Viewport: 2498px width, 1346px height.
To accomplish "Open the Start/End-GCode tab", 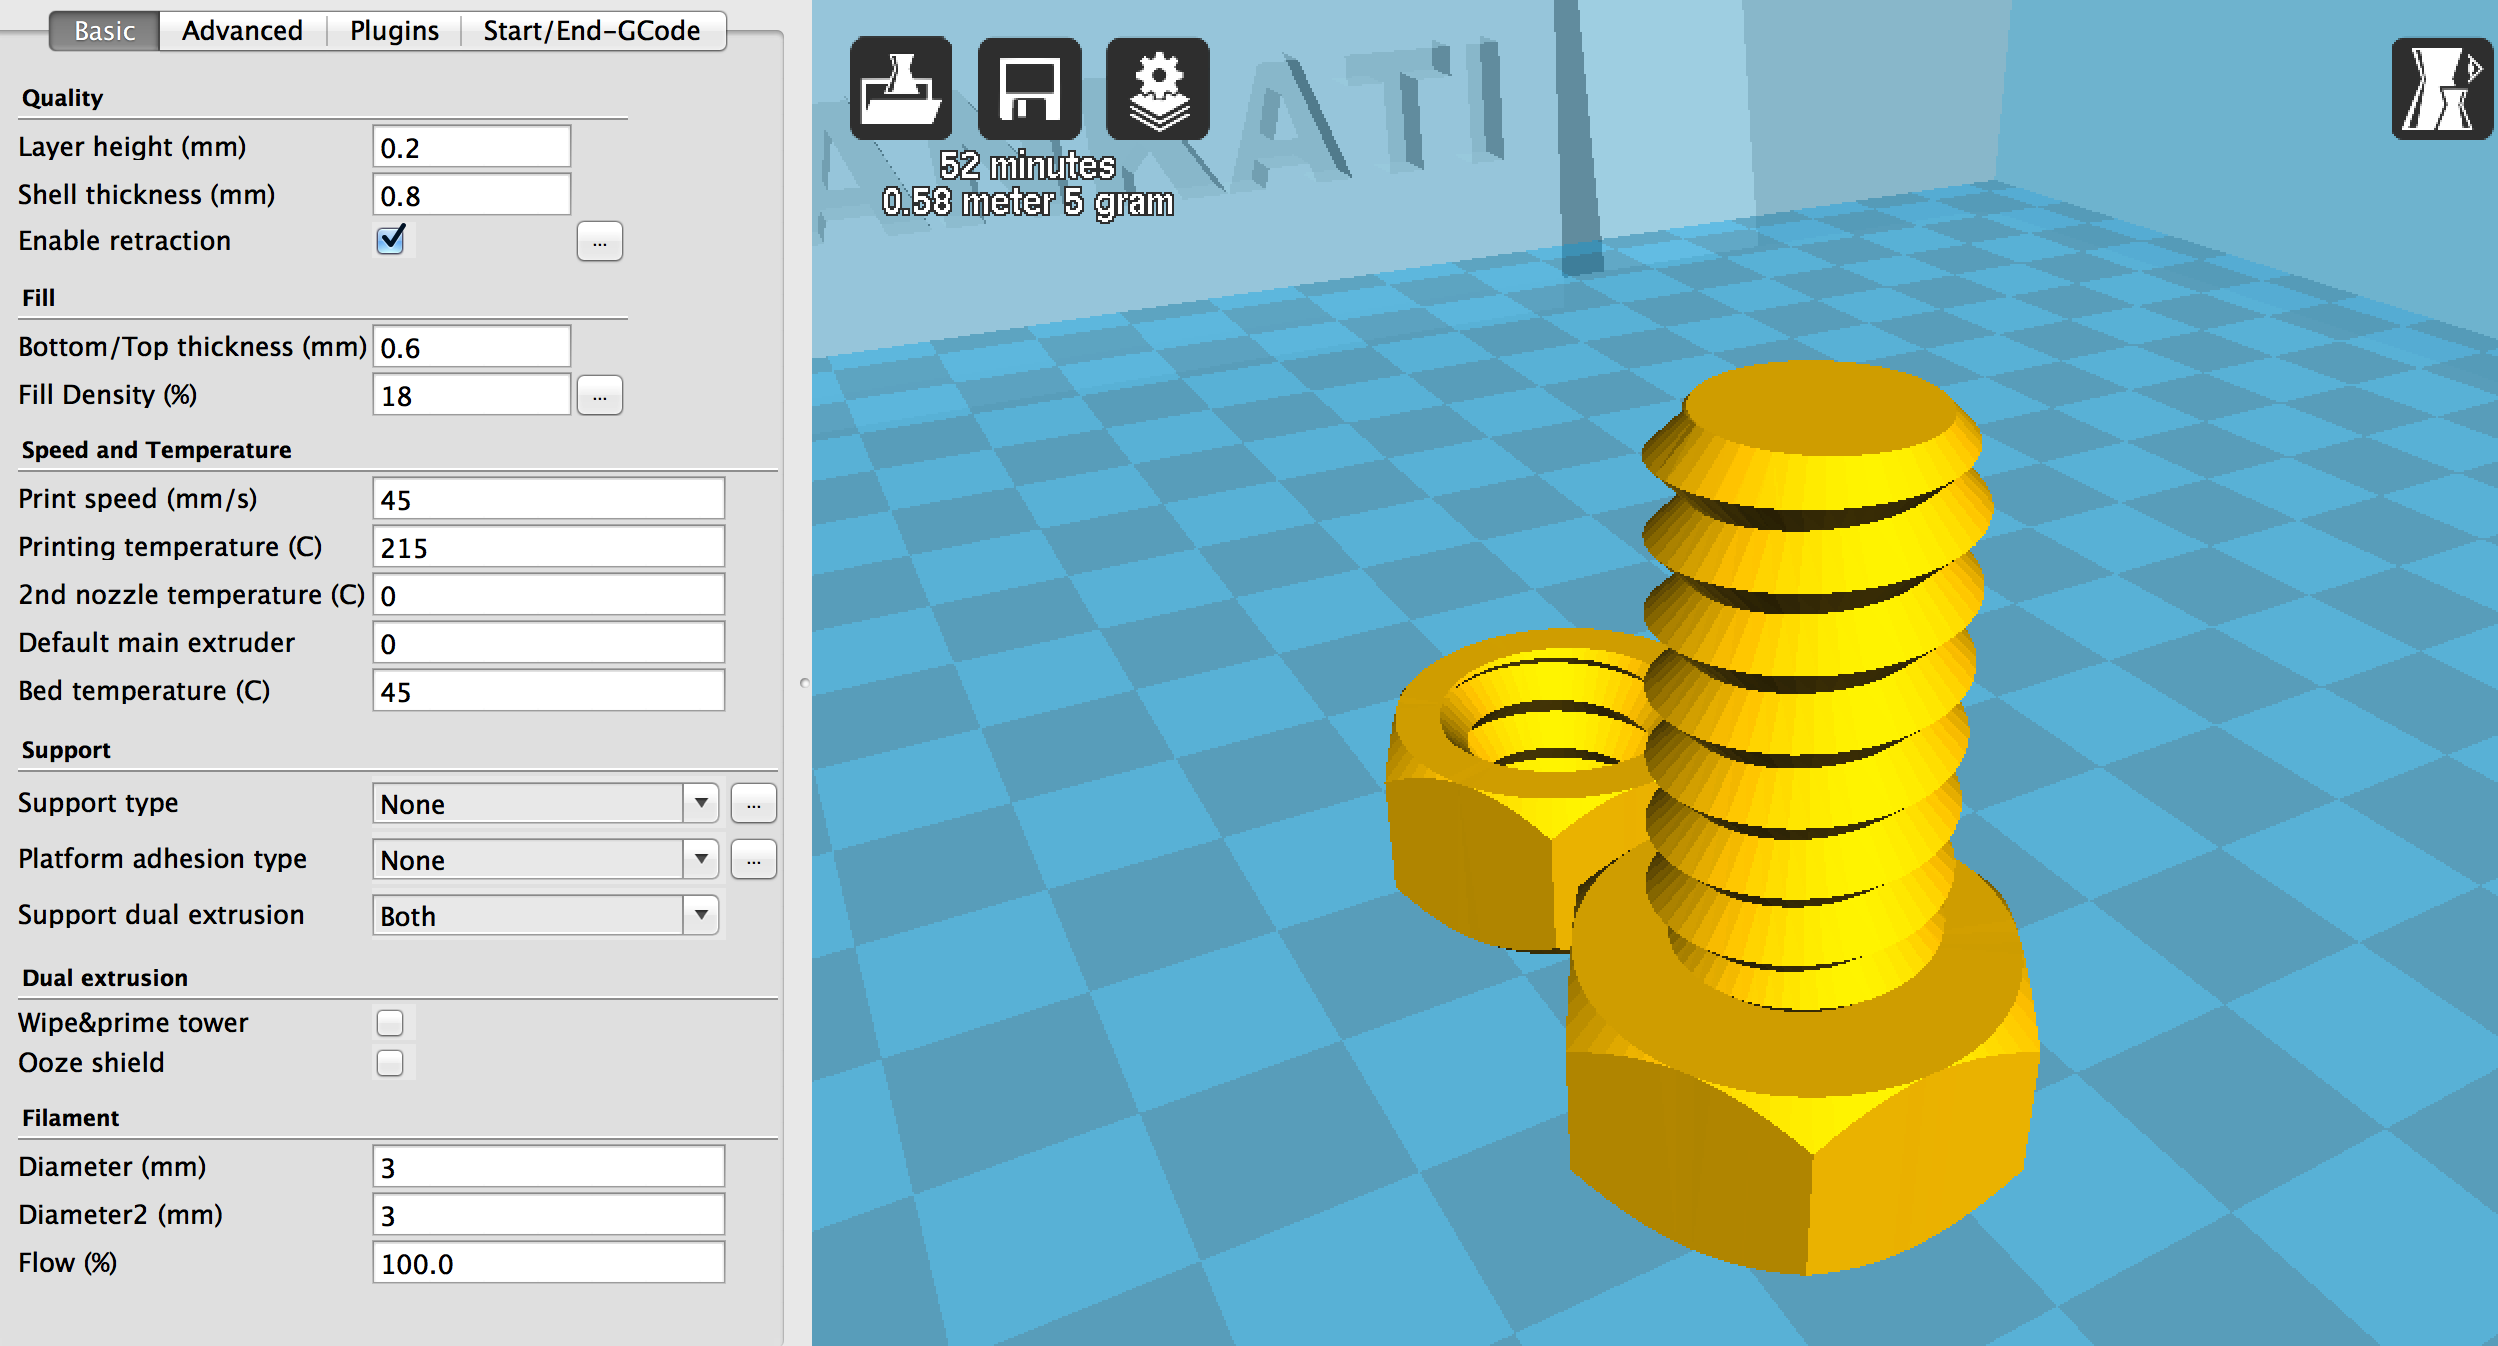I will coord(591,31).
